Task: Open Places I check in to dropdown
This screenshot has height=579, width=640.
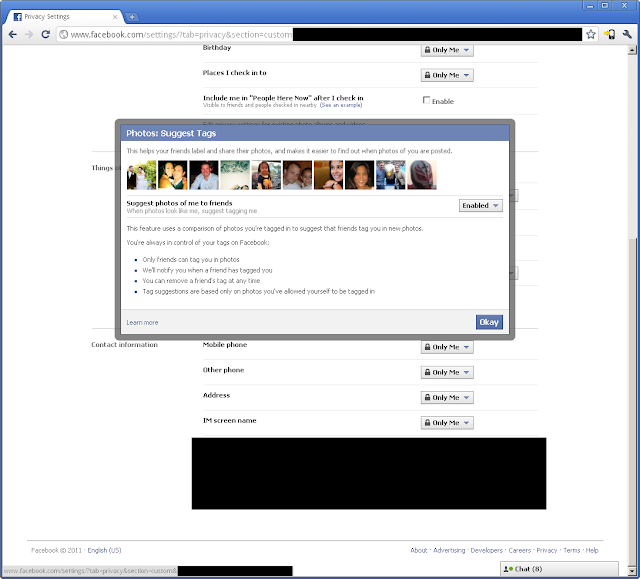Action: point(447,75)
